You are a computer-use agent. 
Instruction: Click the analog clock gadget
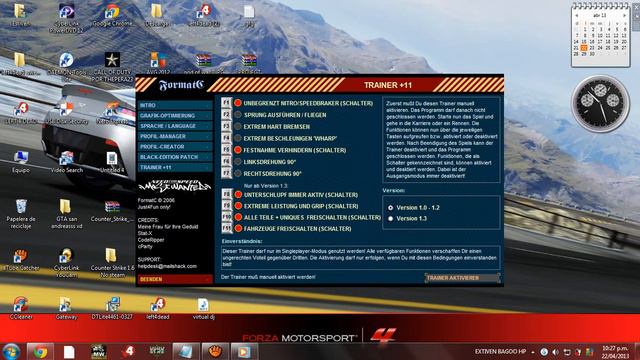600,103
